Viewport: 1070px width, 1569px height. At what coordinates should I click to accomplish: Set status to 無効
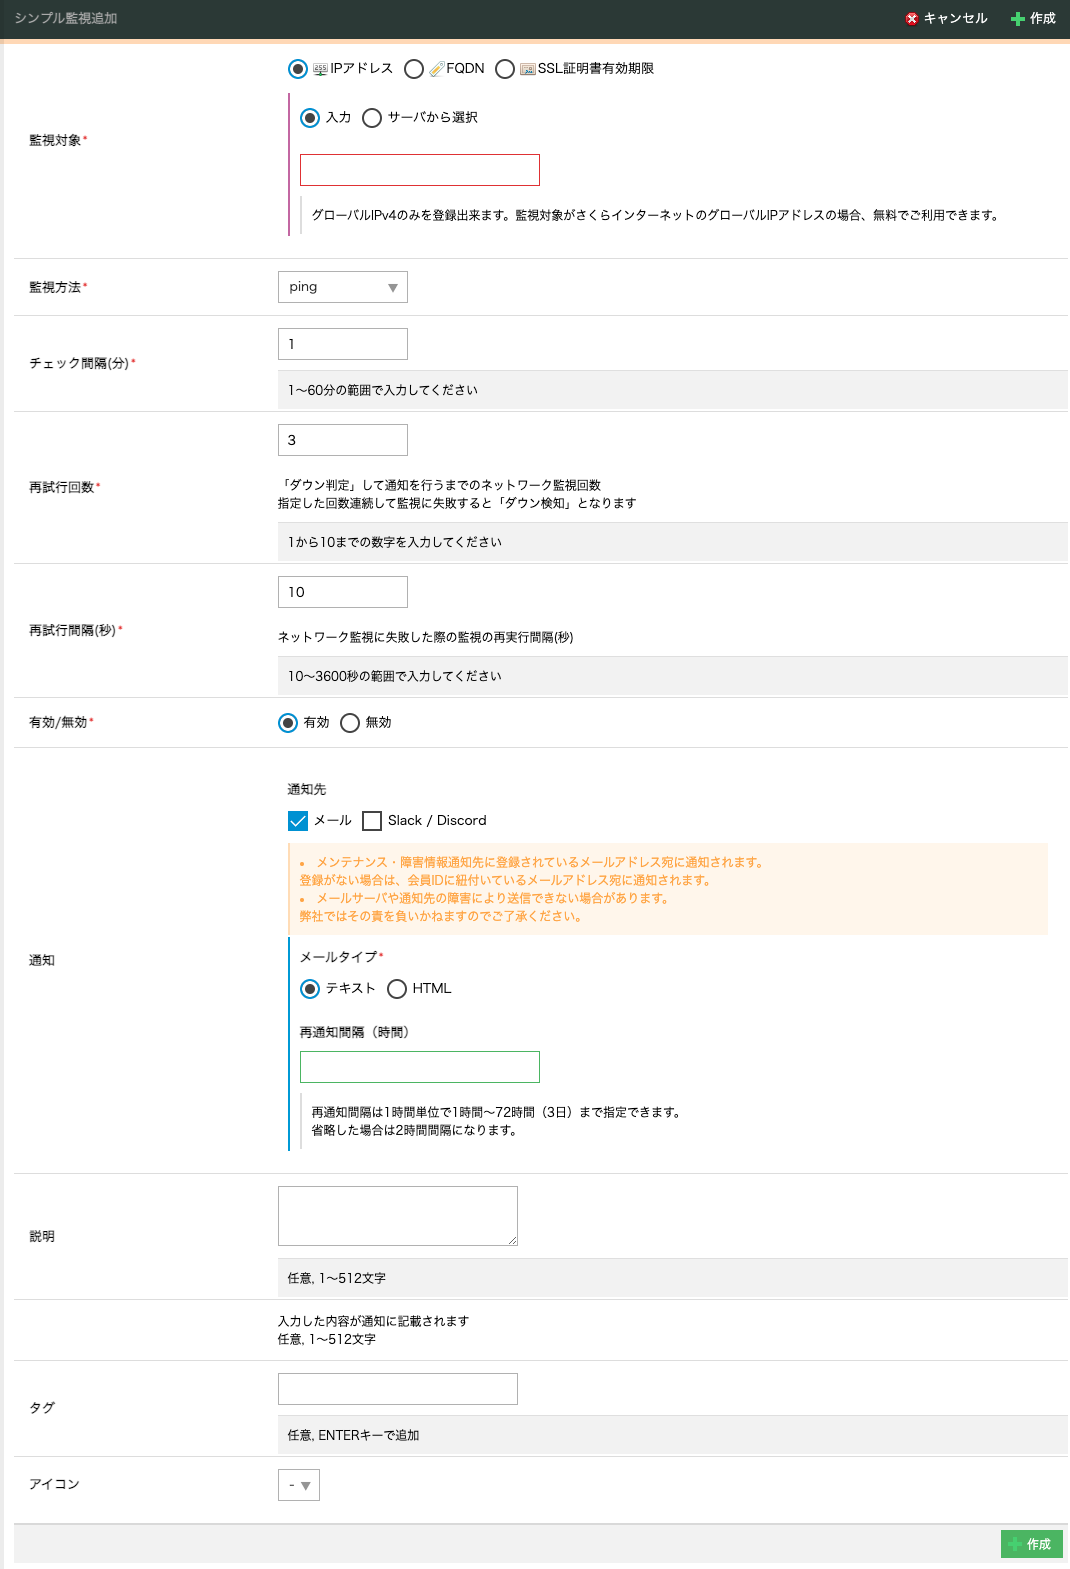coord(350,723)
